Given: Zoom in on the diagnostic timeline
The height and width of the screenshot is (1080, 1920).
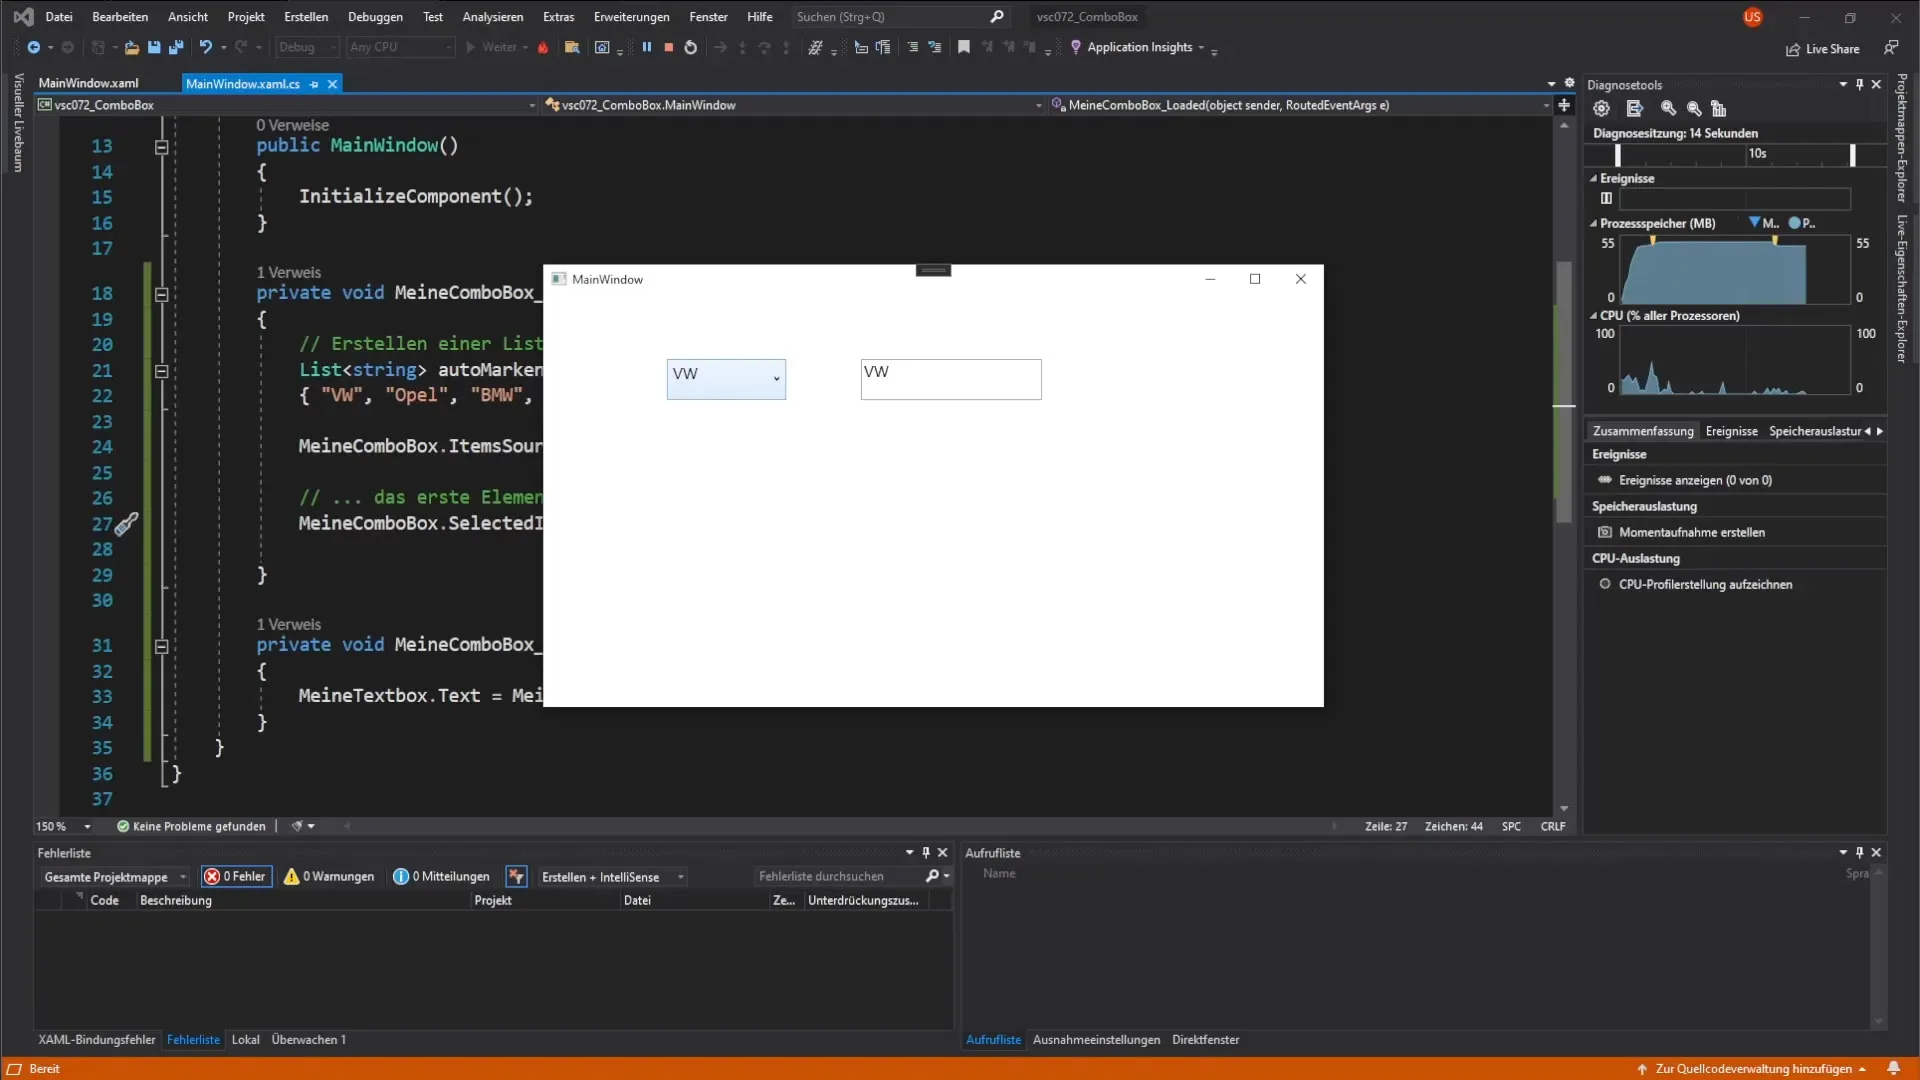Looking at the screenshot, I should [1668, 109].
